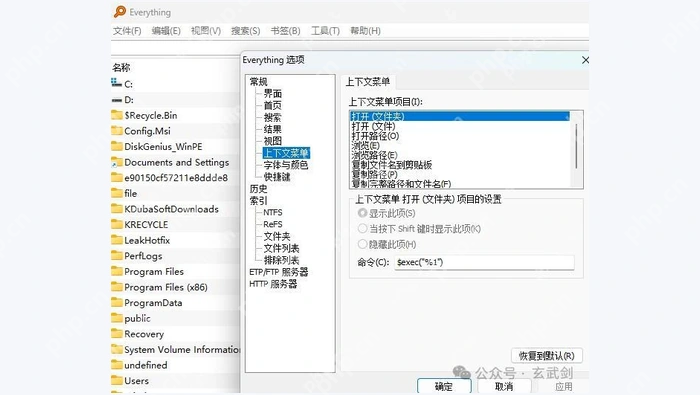Viewport: 700px width, 395px height.
Task: Click the 应用 button
Action: pos(564,386)
